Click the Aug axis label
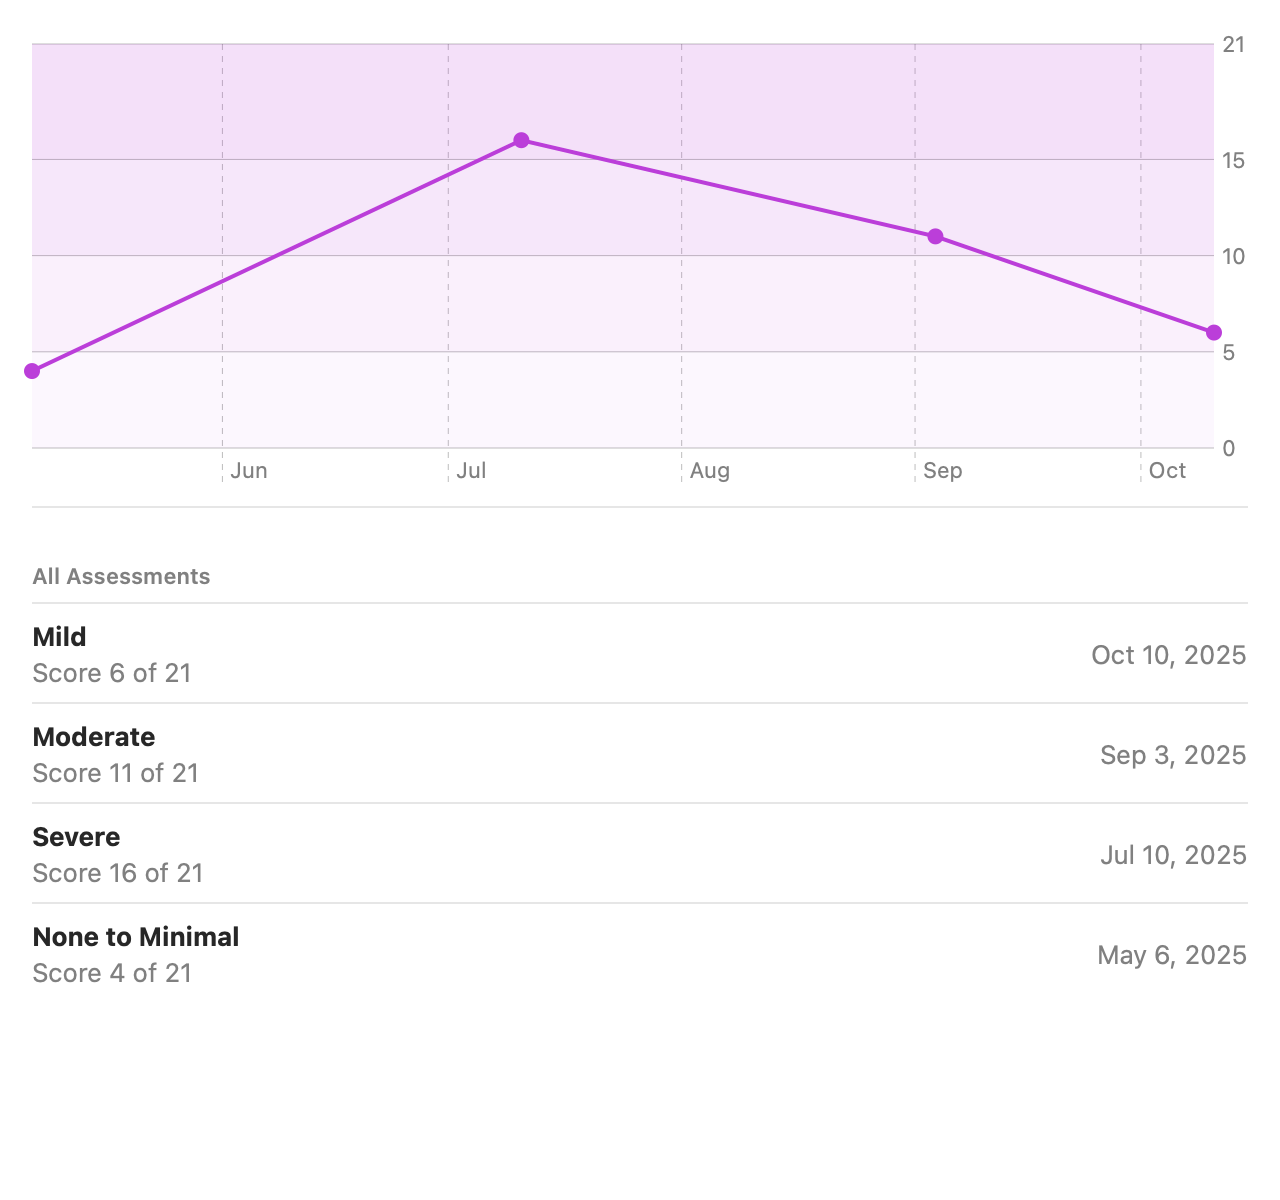Image resolution: width=1280 pixels, height=1200 pixels. [x=710, y=471]
